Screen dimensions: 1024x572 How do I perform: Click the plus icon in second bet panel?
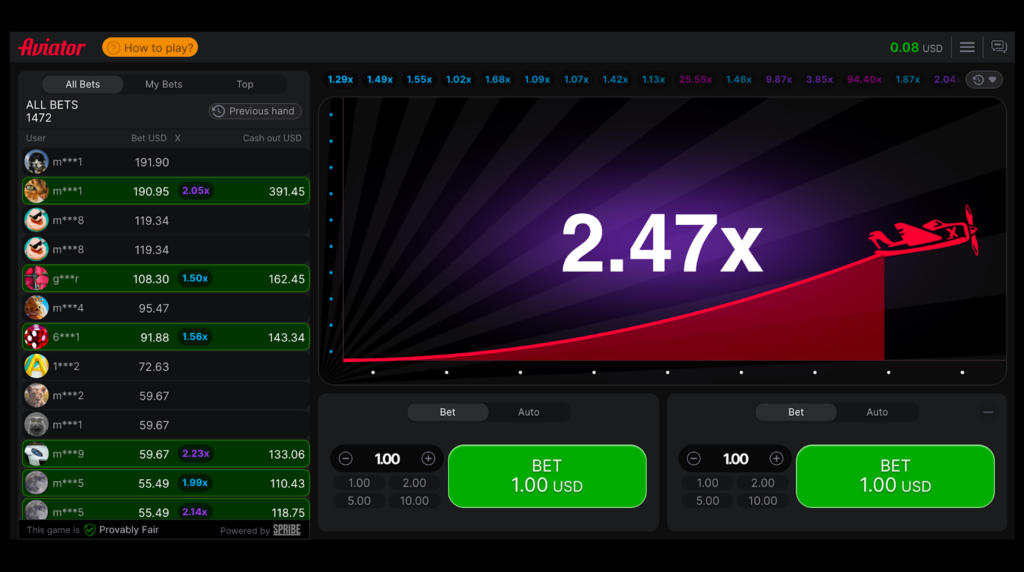point(776,459)
